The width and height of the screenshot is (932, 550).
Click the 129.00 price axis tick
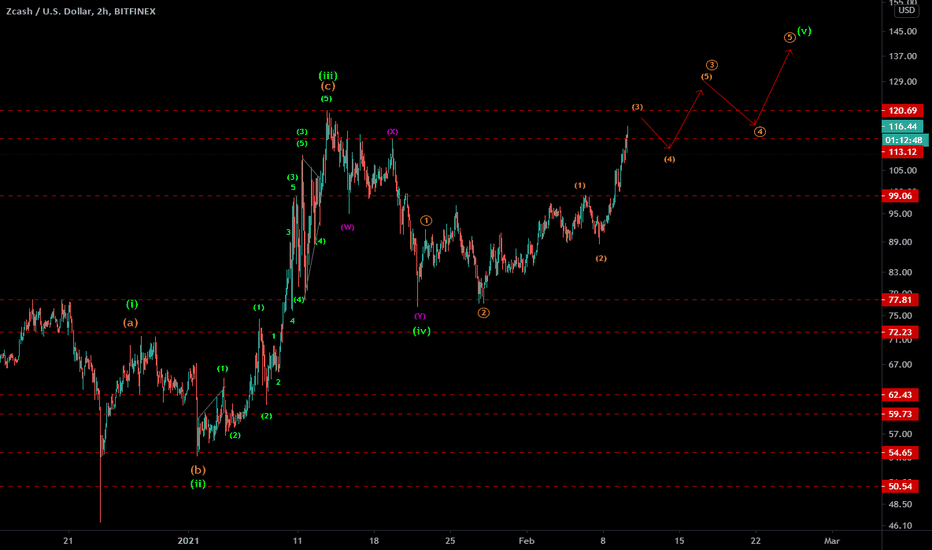click(x=902, y=82)
